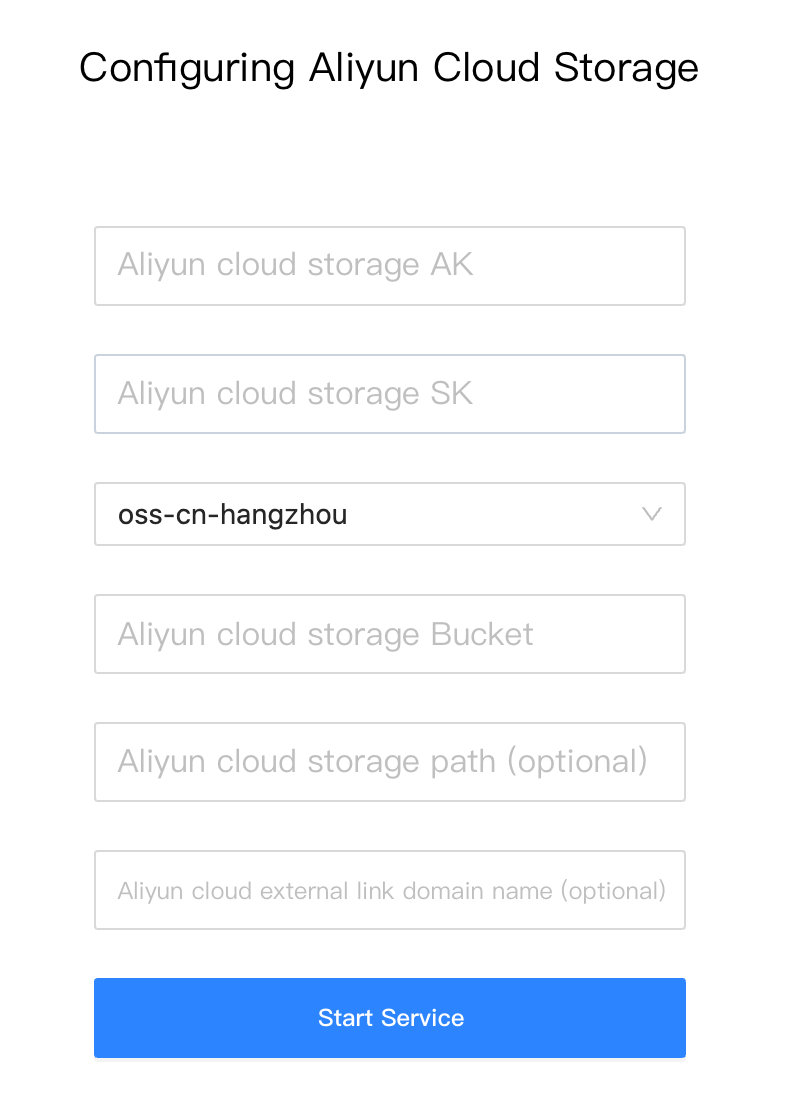Submit the form with Start Service
Viewport: 790px width, 1106px height.
click(389, 1018)
